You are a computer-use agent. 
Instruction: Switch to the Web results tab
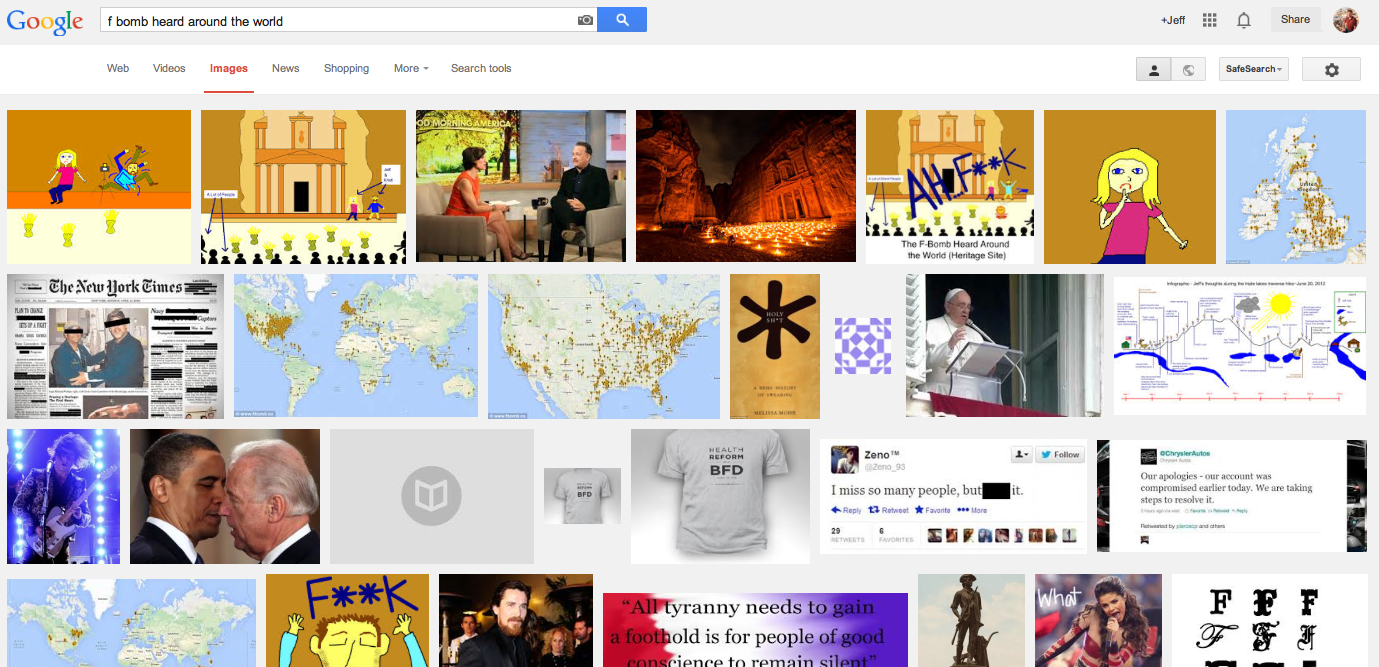(118, 68)
